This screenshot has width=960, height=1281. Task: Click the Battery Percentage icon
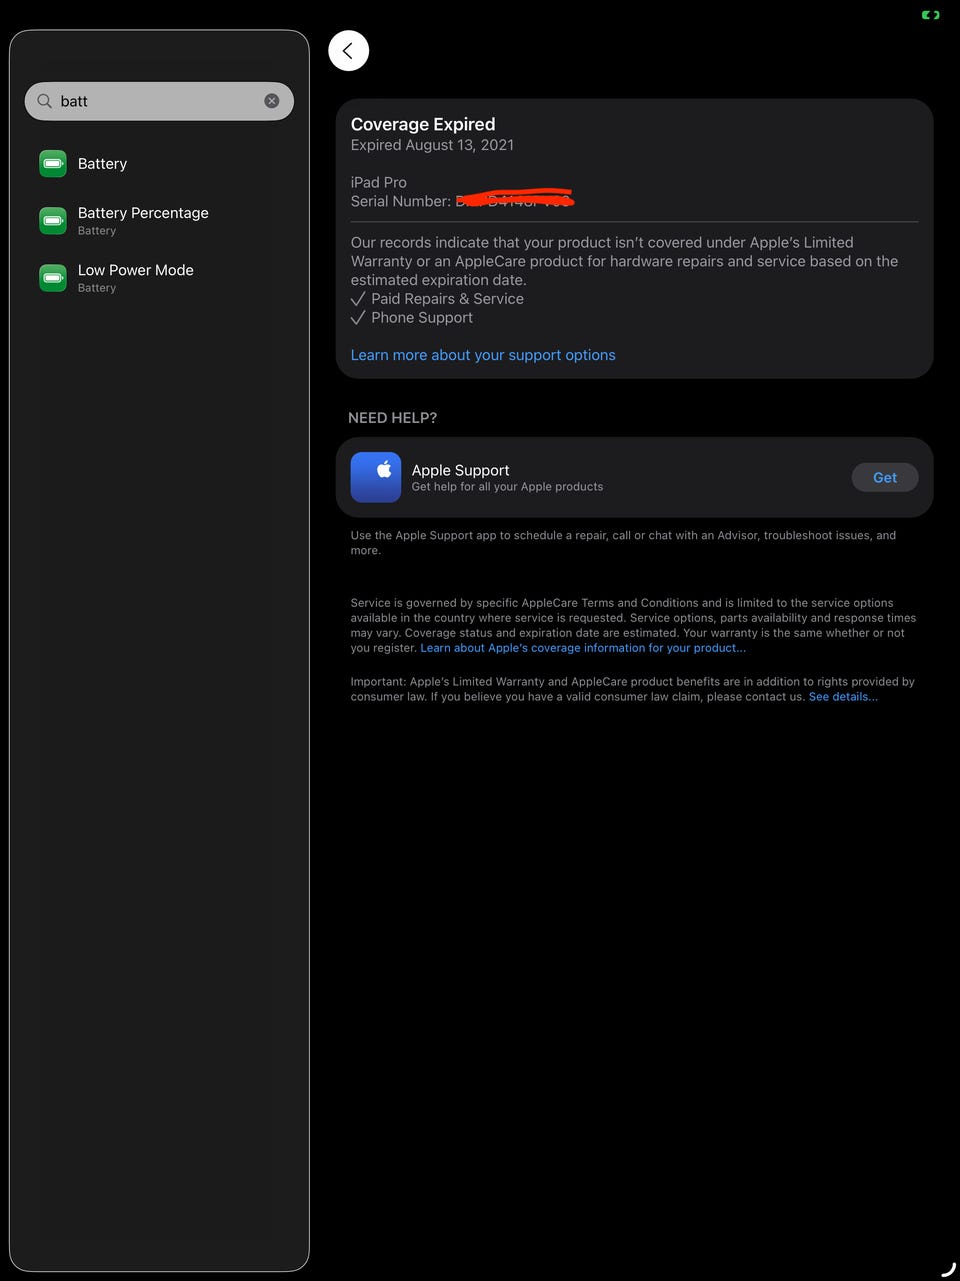[53, 221]
